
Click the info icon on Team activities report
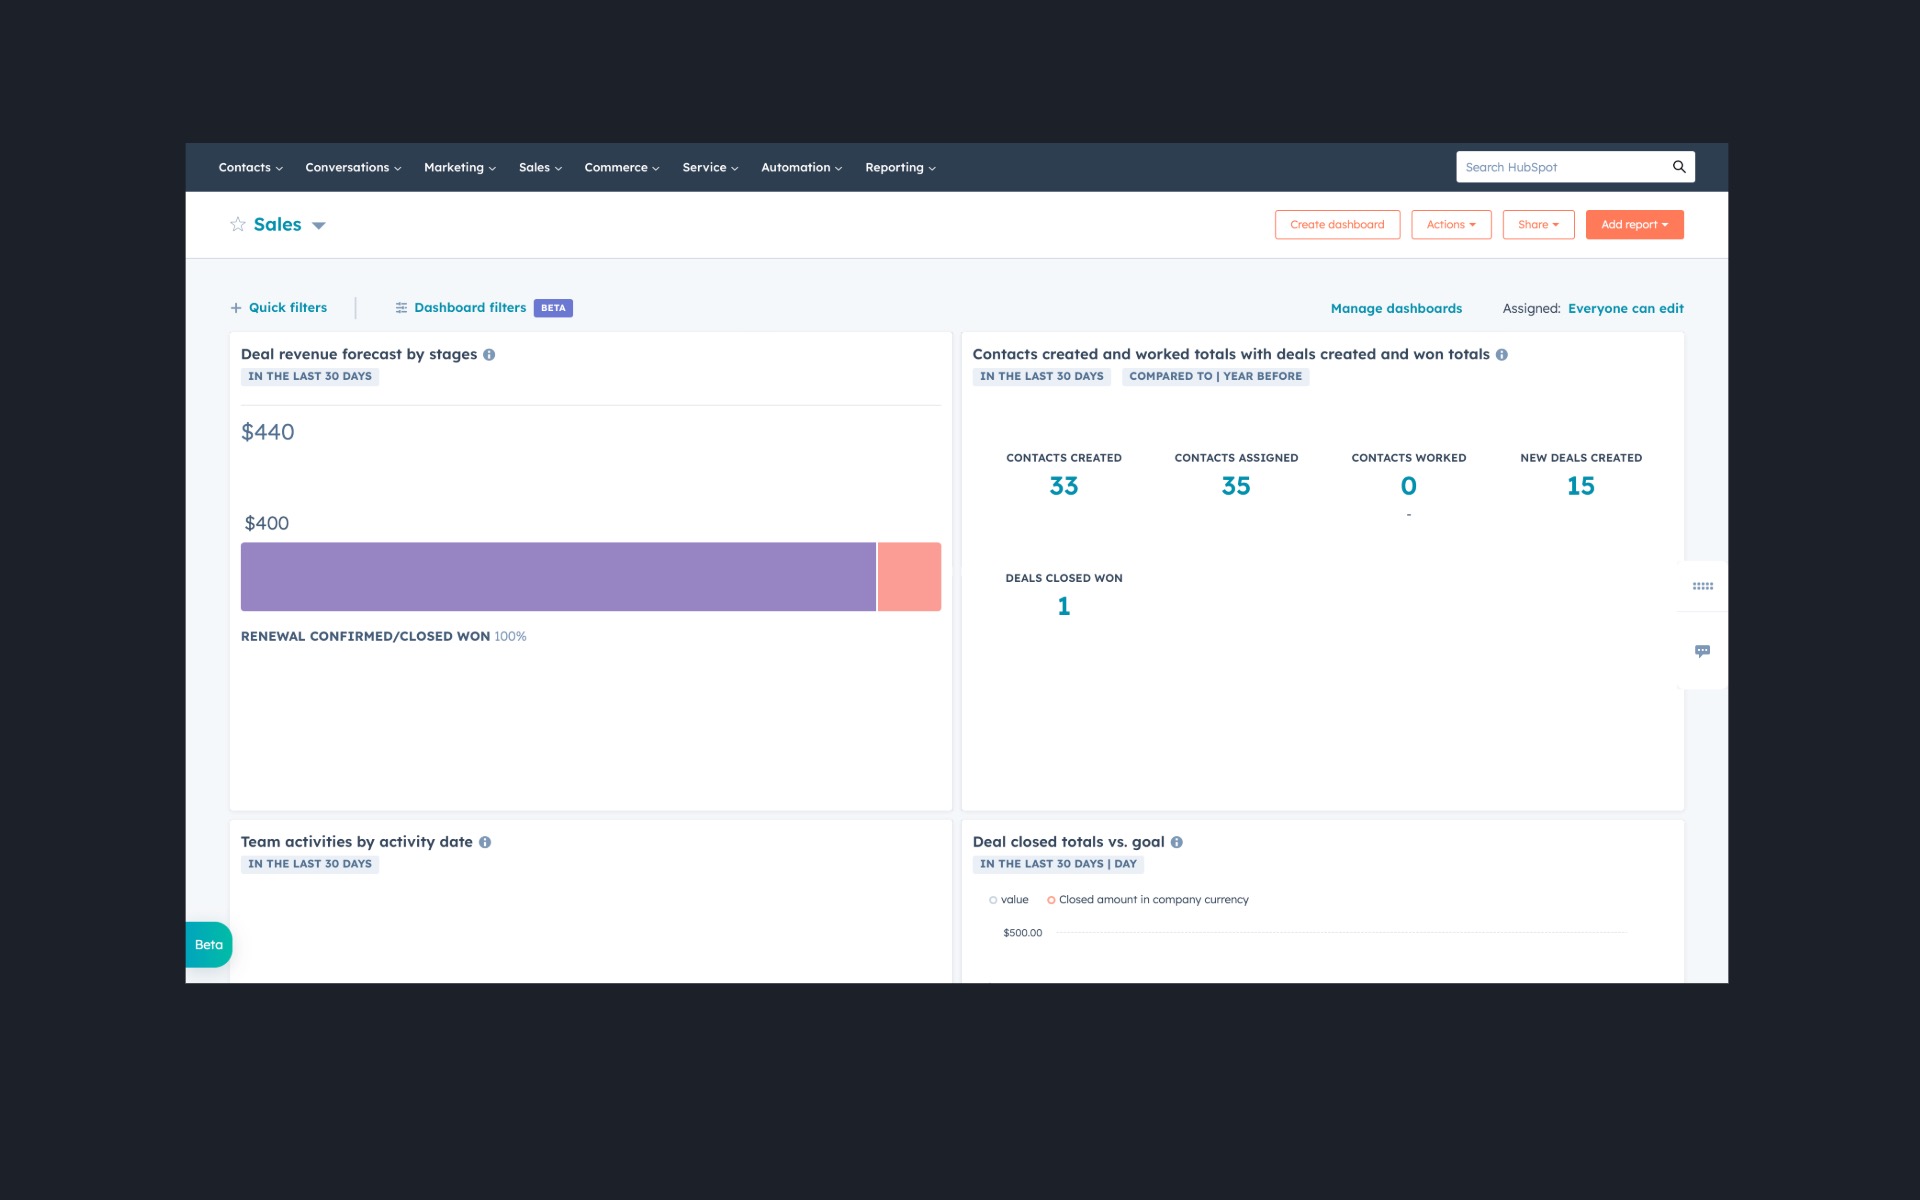coord(486,842)
